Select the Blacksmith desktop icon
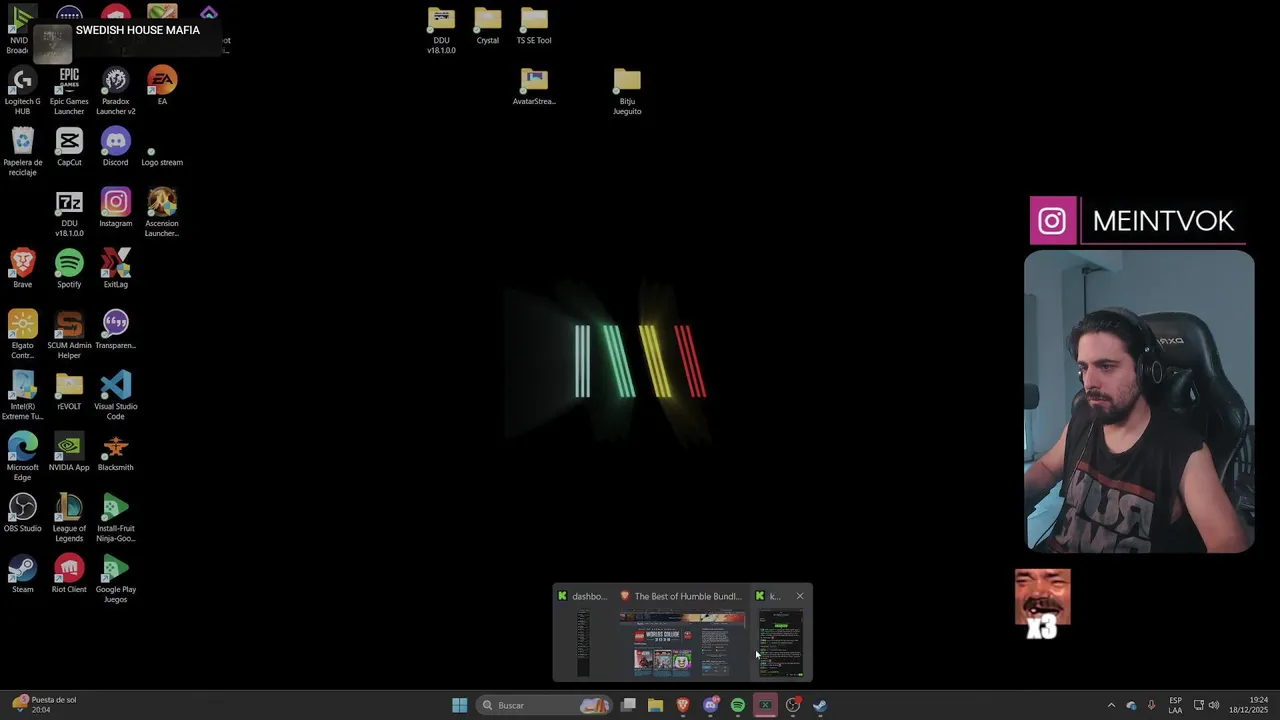The width and height of the screenshot is (1280, 720). [x=115, y=452]
